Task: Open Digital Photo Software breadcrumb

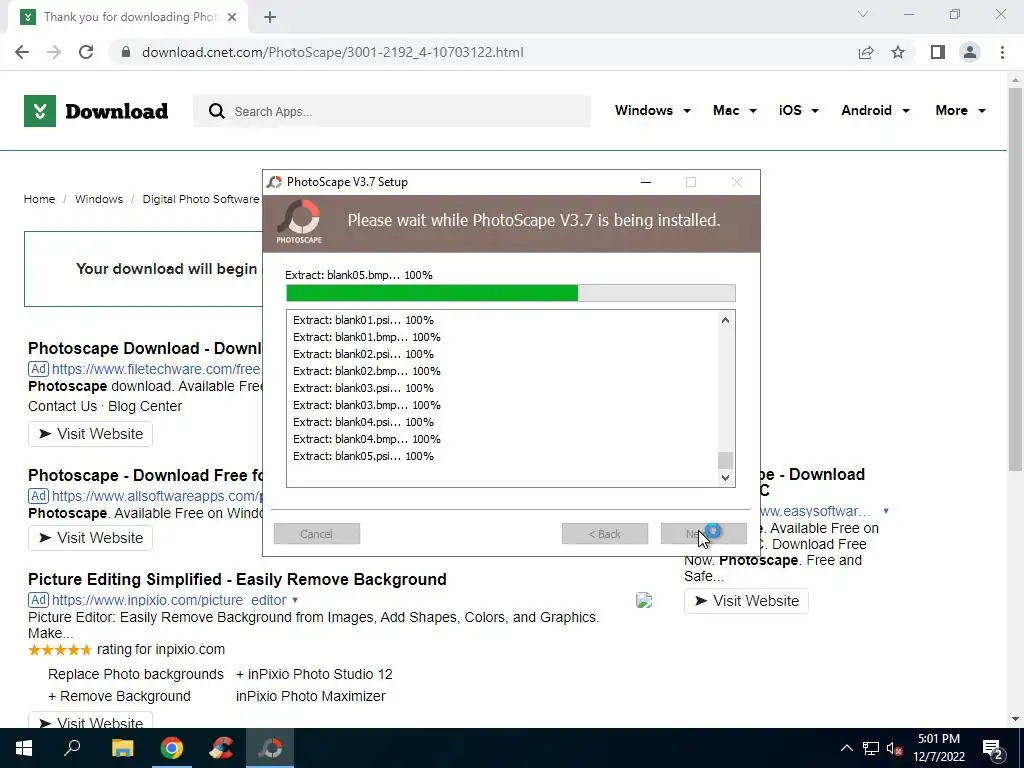Action: coord(200,199)
